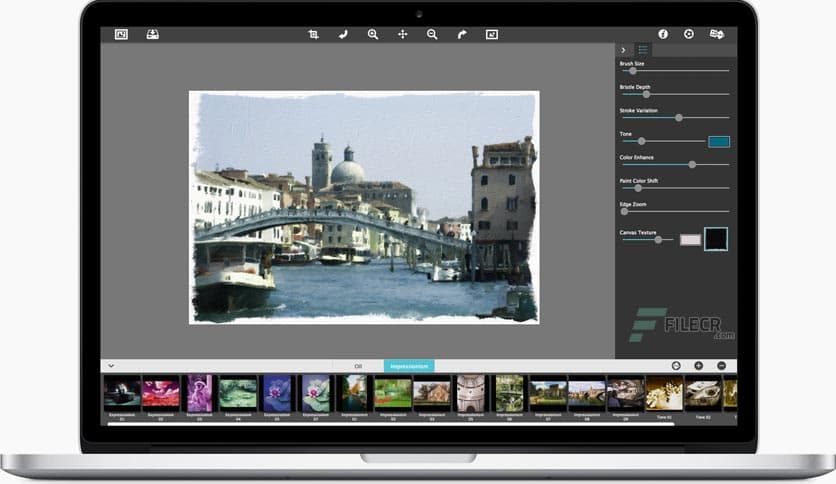The image size is (836, 484).
Task: Open the info icon in toolbar
Action: tap(663, 34)
